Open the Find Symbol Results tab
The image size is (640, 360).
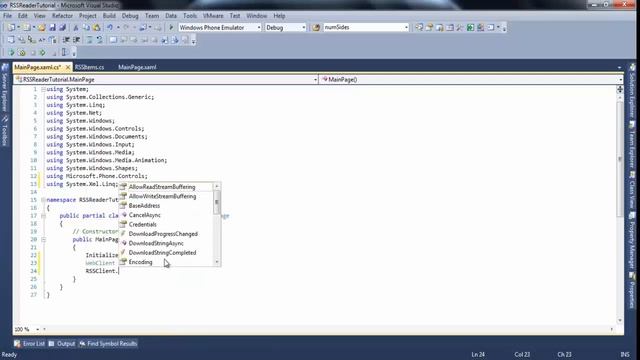tap(108, 344)
